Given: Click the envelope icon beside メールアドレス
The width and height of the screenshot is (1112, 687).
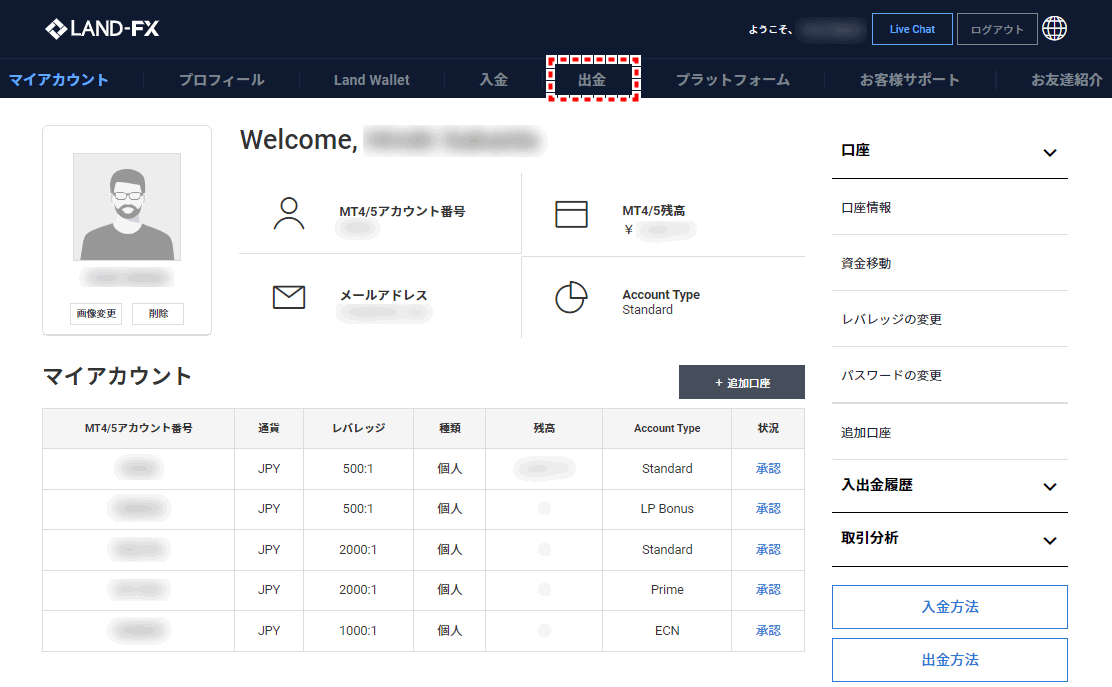Looking at the screenshot, I should (x=289, y=297).
